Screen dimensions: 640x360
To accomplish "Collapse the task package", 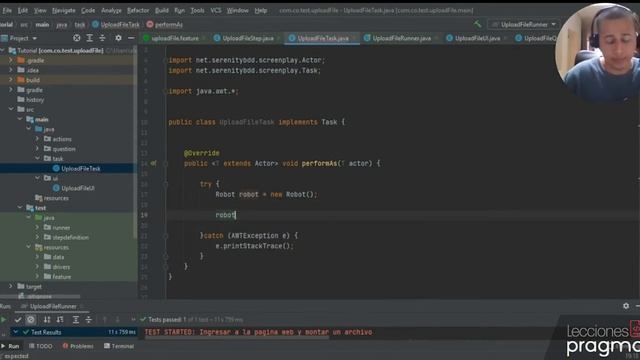I will click(x=38, y=158).
